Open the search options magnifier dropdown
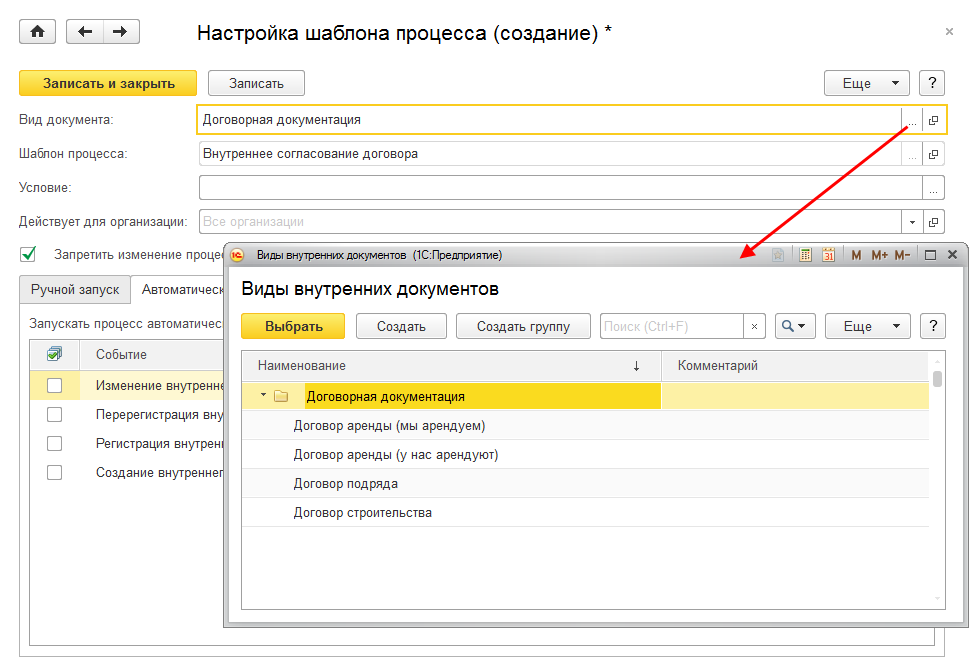Image resolution: width=971 pixels, height=671 pixels. coord(795,326)
